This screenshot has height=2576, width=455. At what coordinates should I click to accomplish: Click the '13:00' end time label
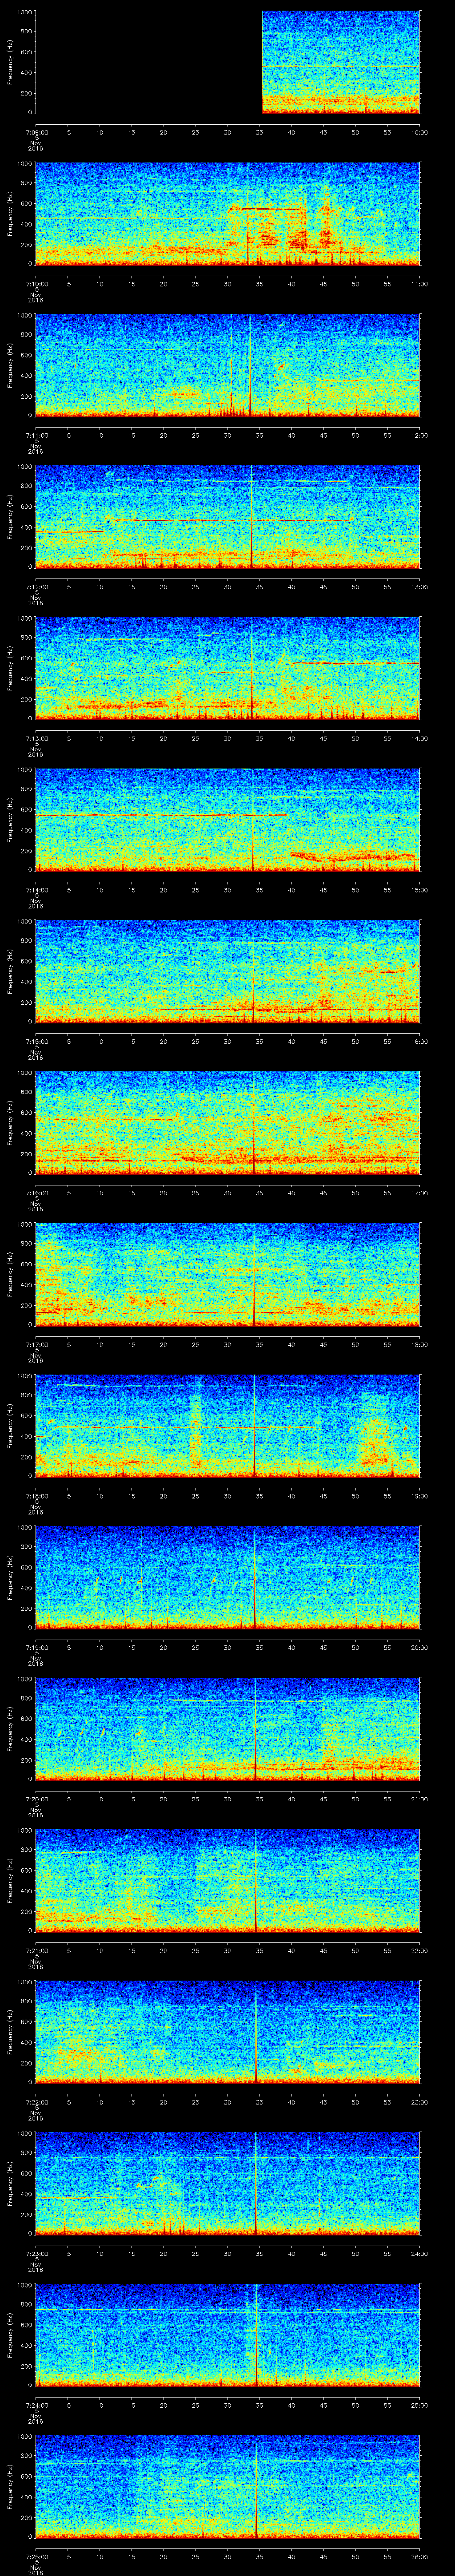[419, 586]
